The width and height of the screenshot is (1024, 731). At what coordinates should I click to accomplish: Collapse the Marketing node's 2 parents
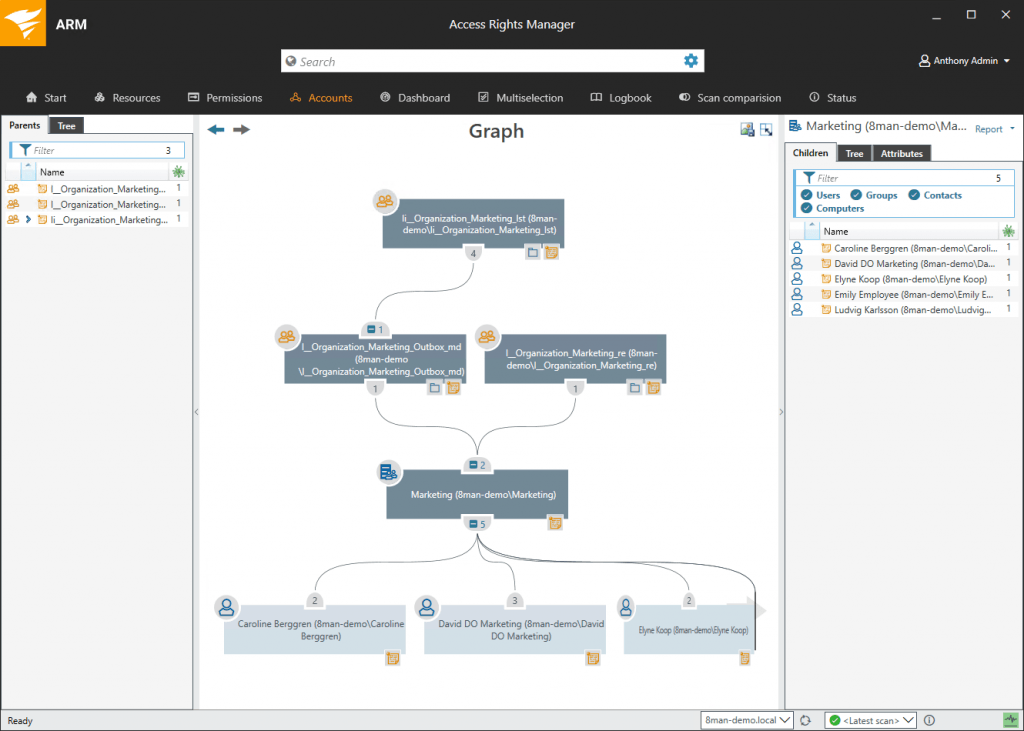(473, 465)
